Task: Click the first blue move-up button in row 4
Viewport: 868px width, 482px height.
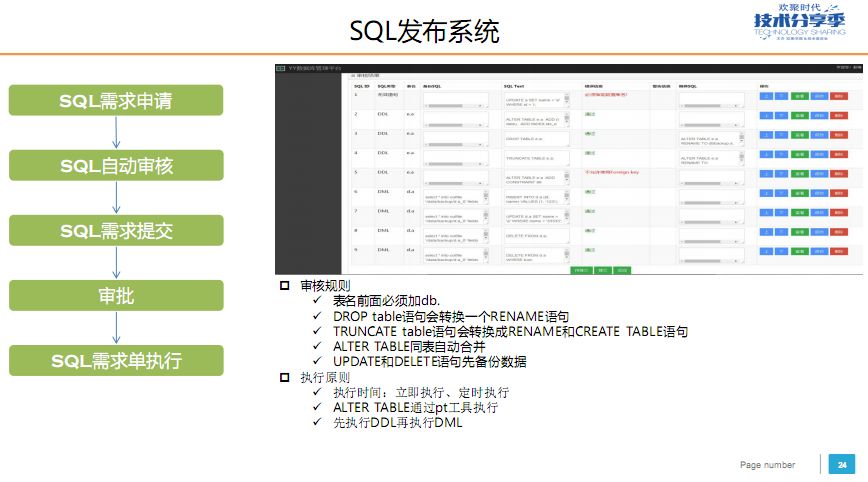Action: (x=766, y=154)
